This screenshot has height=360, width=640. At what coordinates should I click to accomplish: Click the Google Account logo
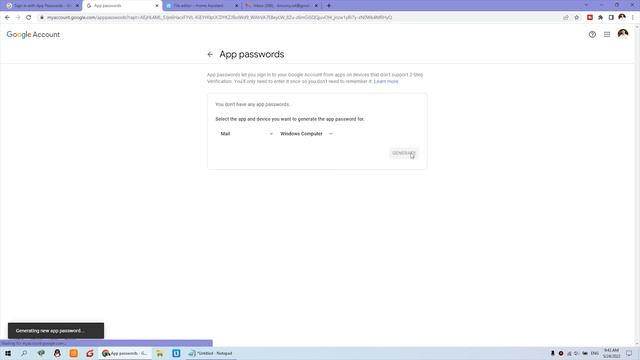coord(33,35)
